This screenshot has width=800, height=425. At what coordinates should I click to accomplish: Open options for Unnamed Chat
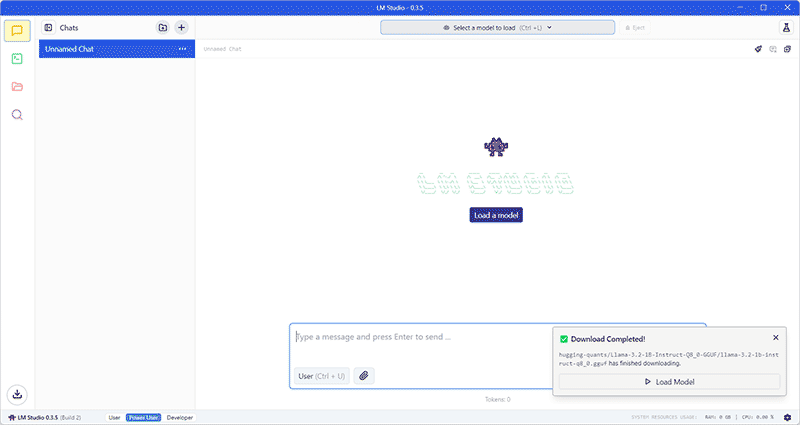click(x=182, y=49)
